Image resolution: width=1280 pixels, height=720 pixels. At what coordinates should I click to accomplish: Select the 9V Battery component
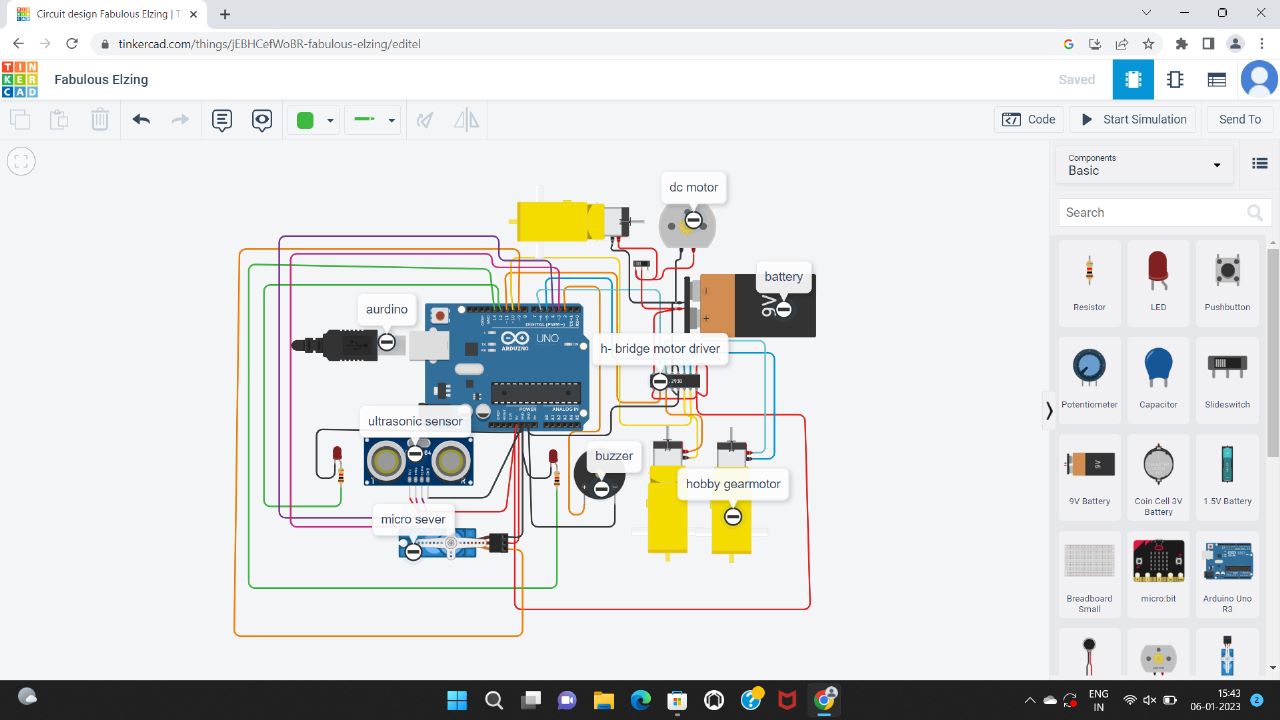[1089, 477]
